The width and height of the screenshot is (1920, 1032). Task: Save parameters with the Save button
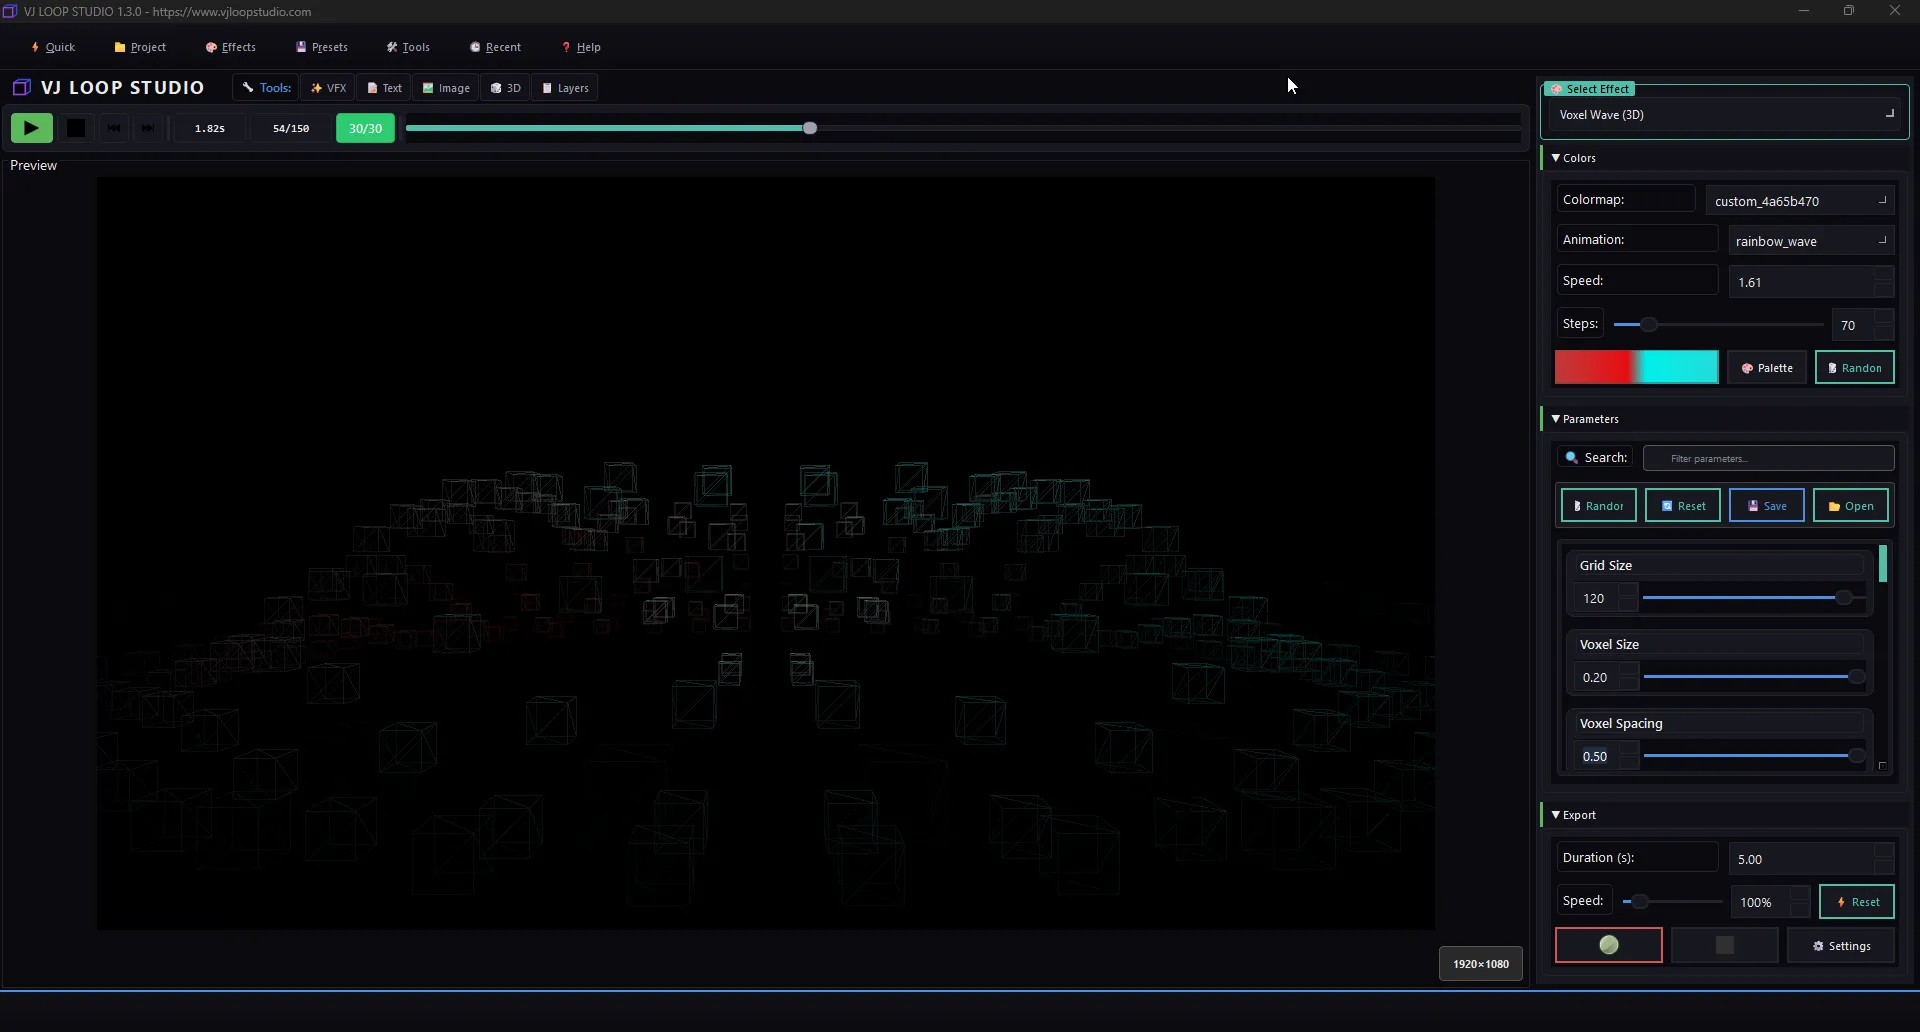(x=1767, y=506)
